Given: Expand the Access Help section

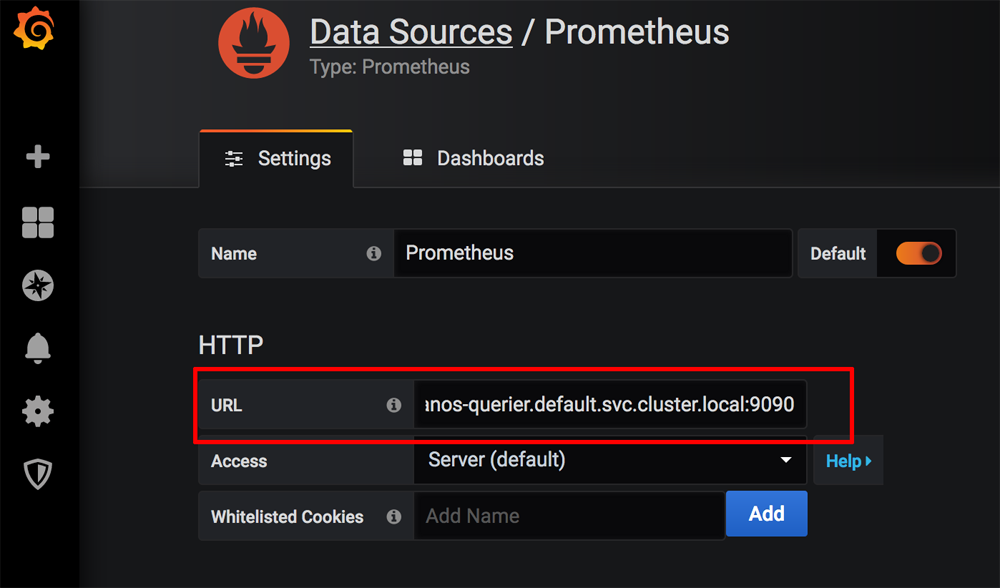Looking at the screenshot, I should tap(848, 461).
